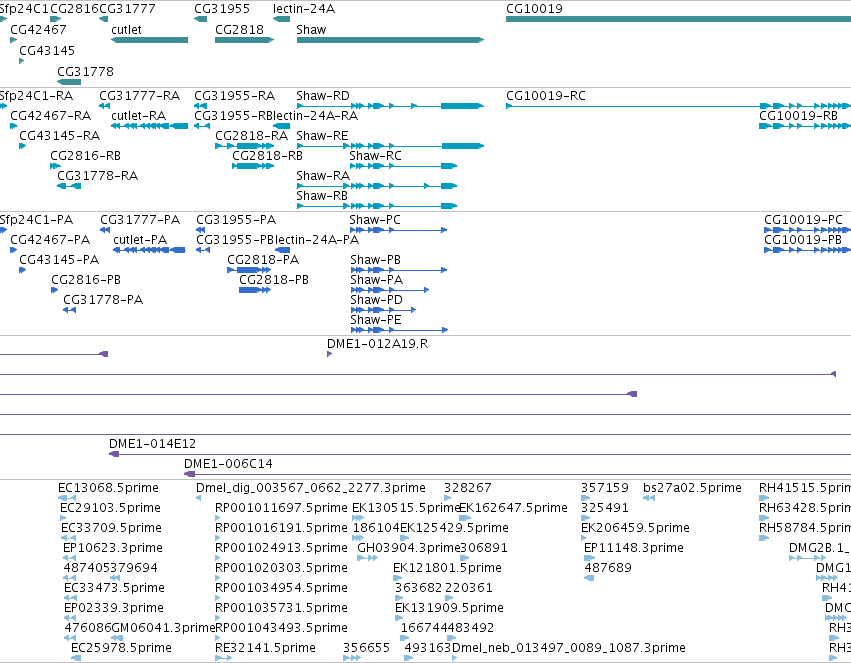Select the CG42467-RA transcript label
The height and width of the screenshot is (663, 851).
point(50,116)
